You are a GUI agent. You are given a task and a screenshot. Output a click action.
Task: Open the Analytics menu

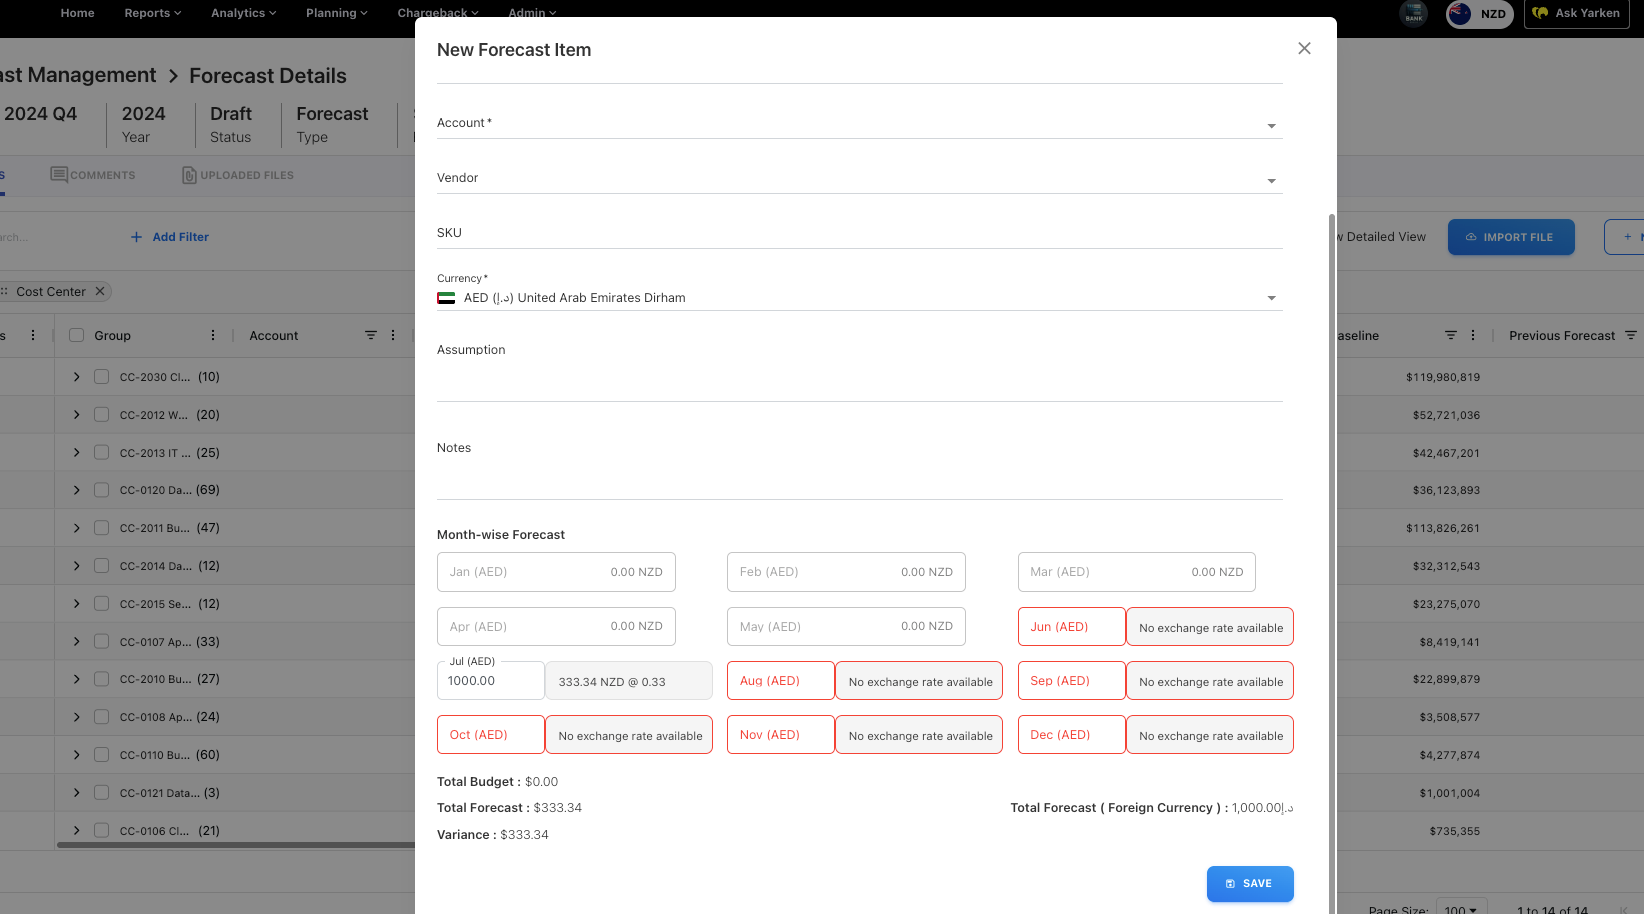[243, 13]
